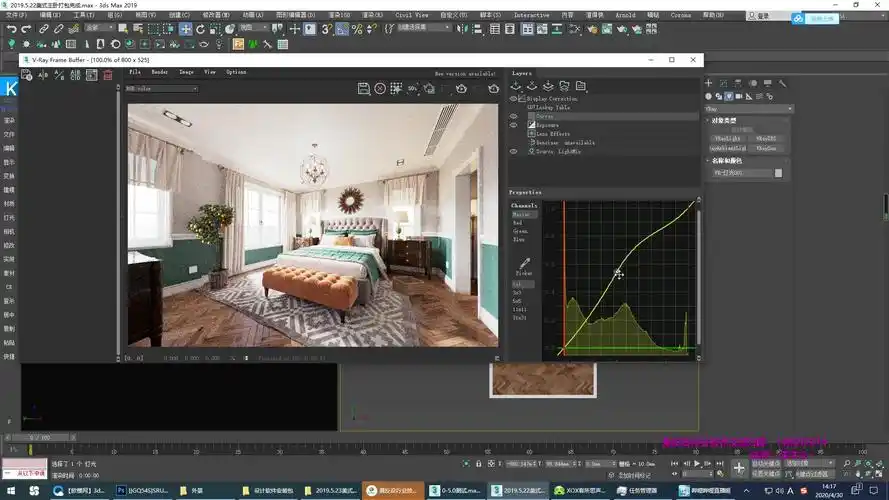Select the Link tool
This screenshot has height=500, width=889.
(x=44, y=28)
